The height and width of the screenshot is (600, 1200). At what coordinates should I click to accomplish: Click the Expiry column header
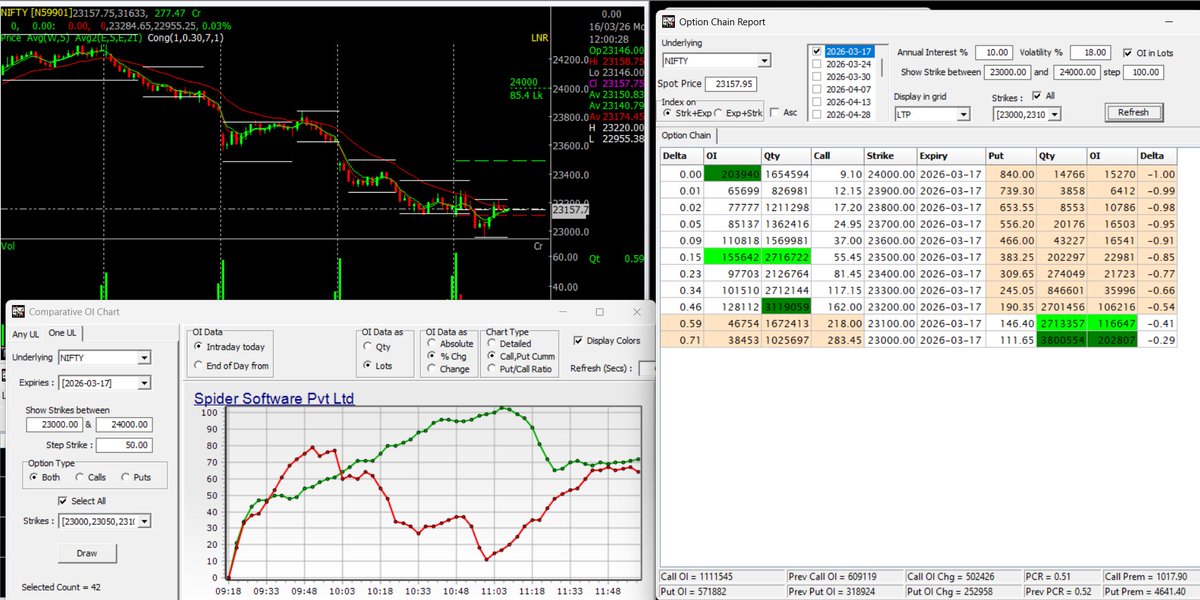pyautogui.click(x=950, y=156)
